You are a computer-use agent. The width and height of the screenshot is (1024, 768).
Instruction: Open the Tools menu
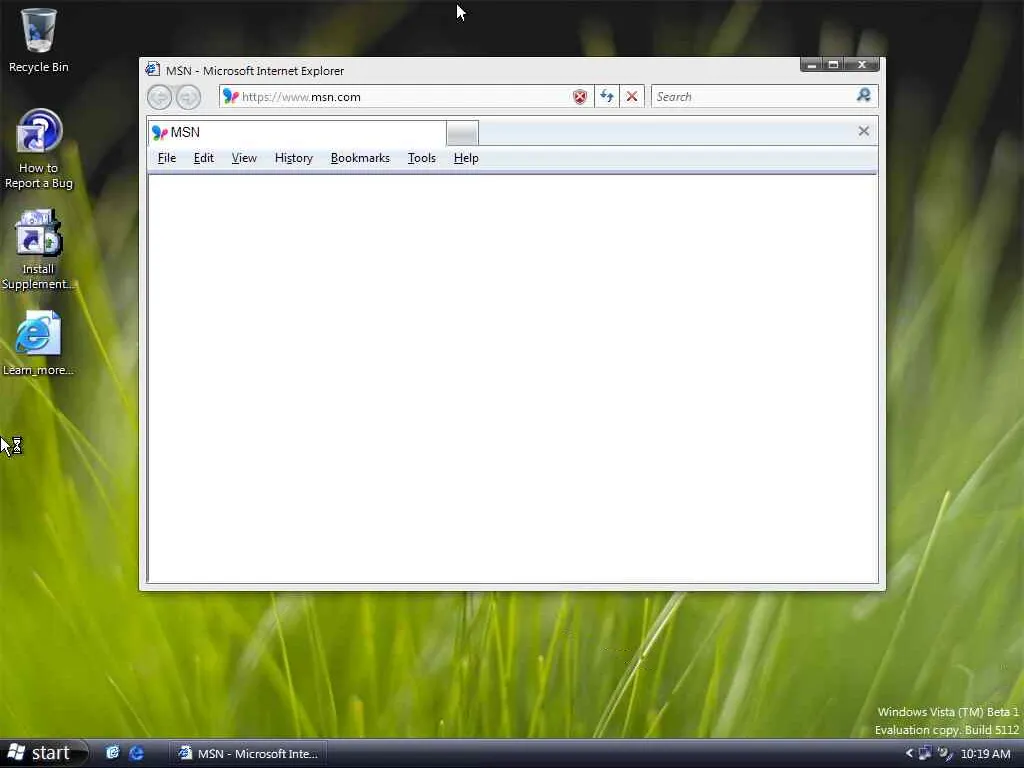[x=421, y=158]
